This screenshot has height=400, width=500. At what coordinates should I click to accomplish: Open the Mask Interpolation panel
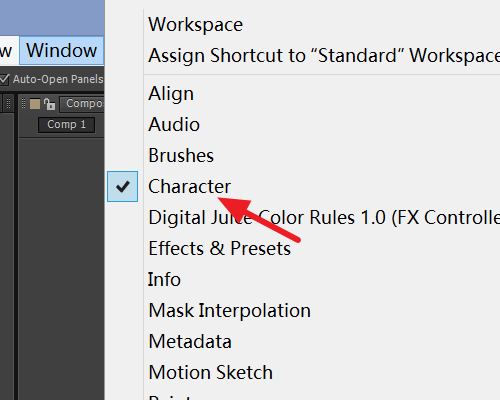tap(229, 311)
